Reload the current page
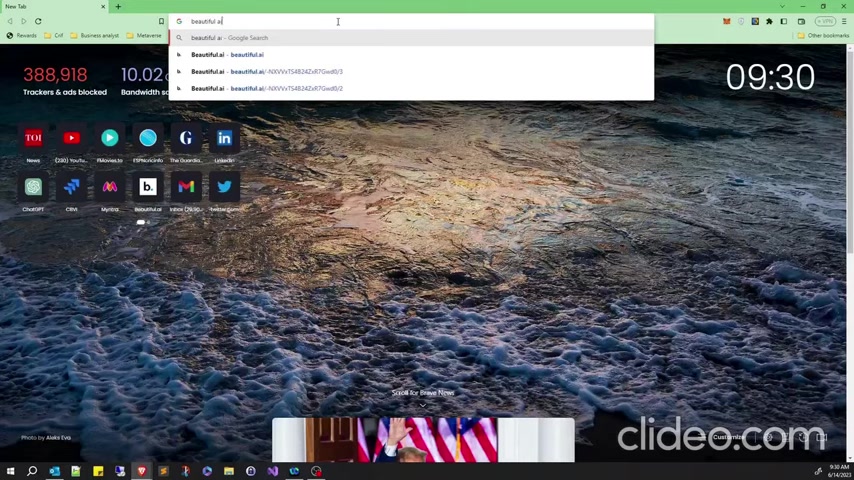This screenshot has width=854, height=480. pos(38,21)
